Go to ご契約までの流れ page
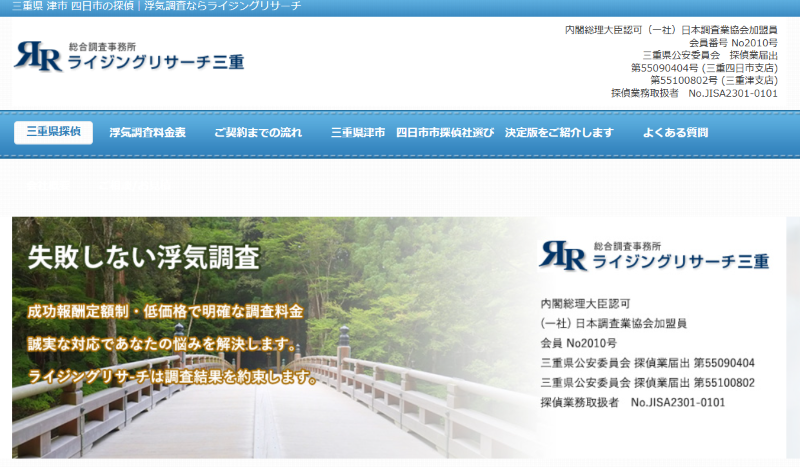The image size is (800, 467). (257, 132)
